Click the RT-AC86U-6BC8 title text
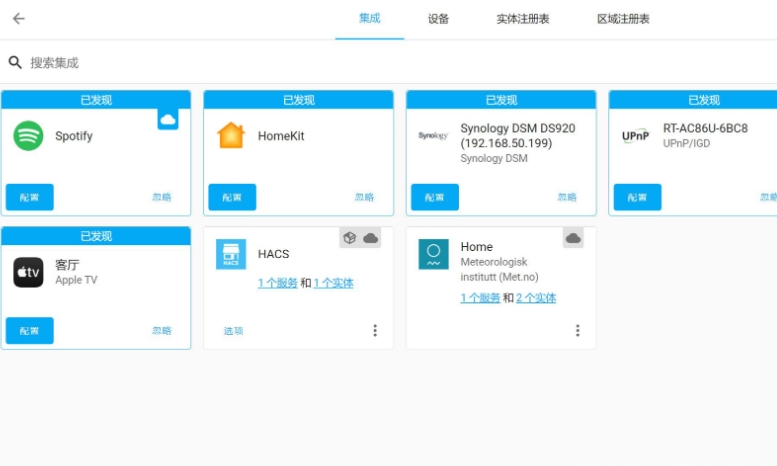This screenshot has height=466, width=777. (705, 128)
